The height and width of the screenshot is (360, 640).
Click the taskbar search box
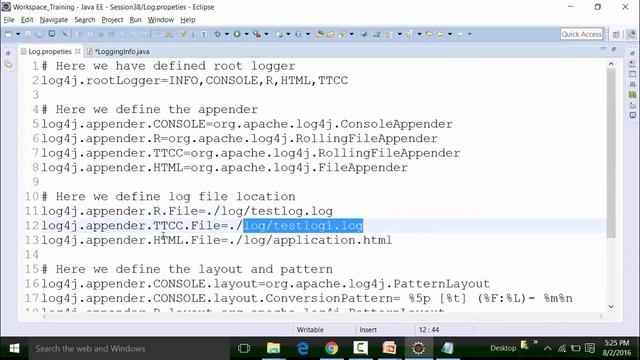point(129,348)
